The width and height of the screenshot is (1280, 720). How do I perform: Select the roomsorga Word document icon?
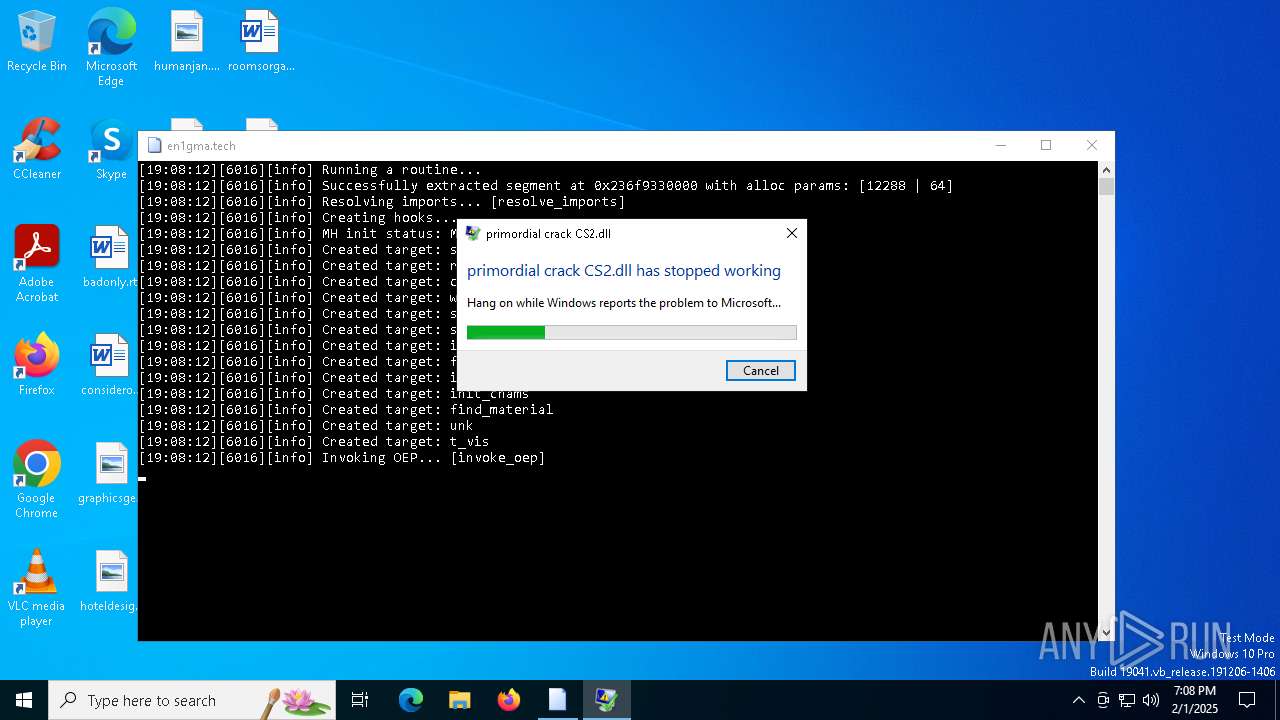pos(260,42)
